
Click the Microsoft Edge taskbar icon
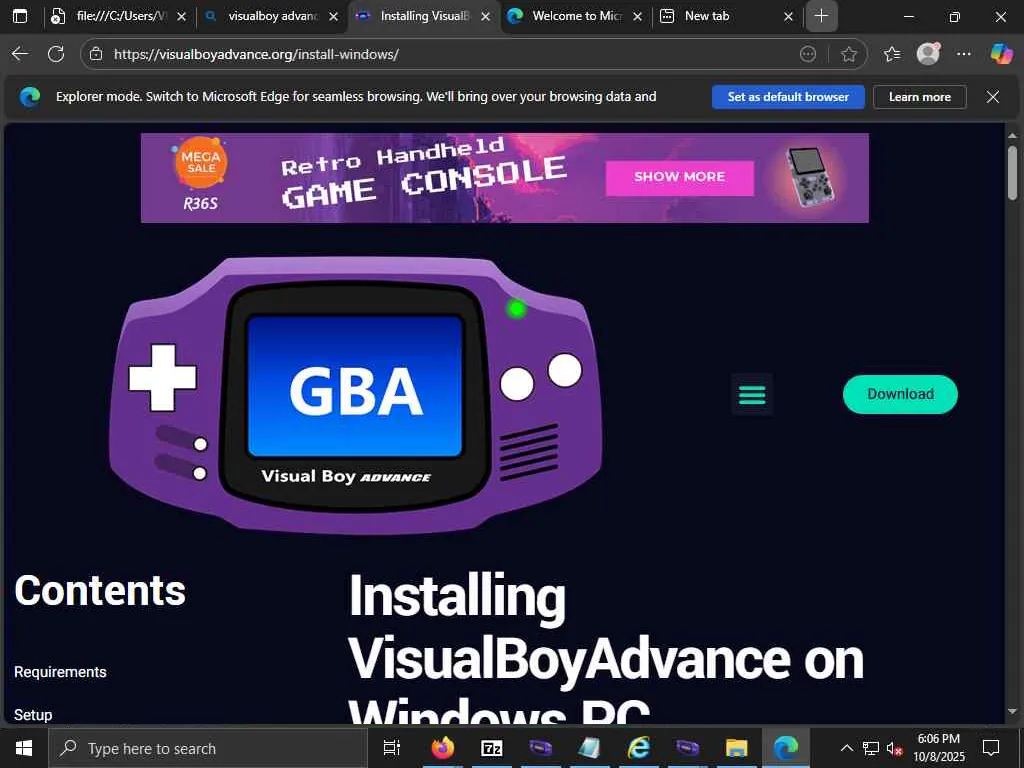pos(786,748)
